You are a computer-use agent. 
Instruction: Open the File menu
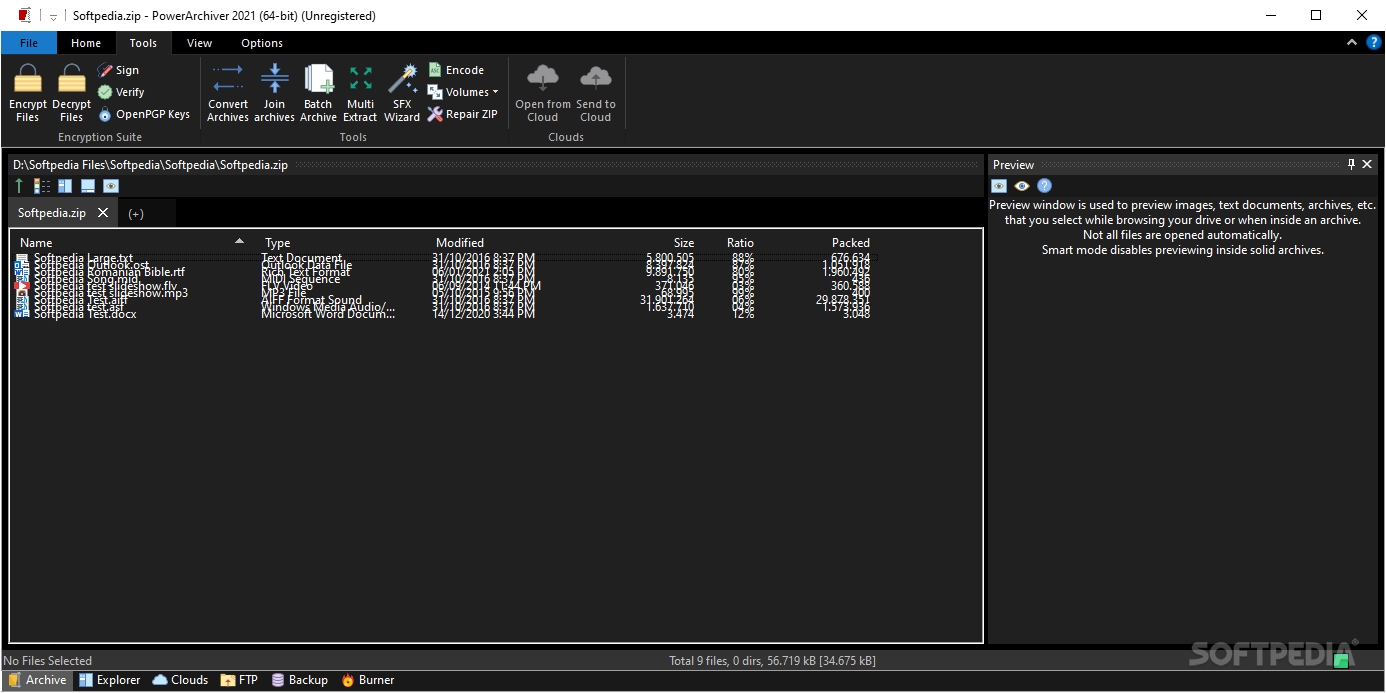click(x=29, y=43)
